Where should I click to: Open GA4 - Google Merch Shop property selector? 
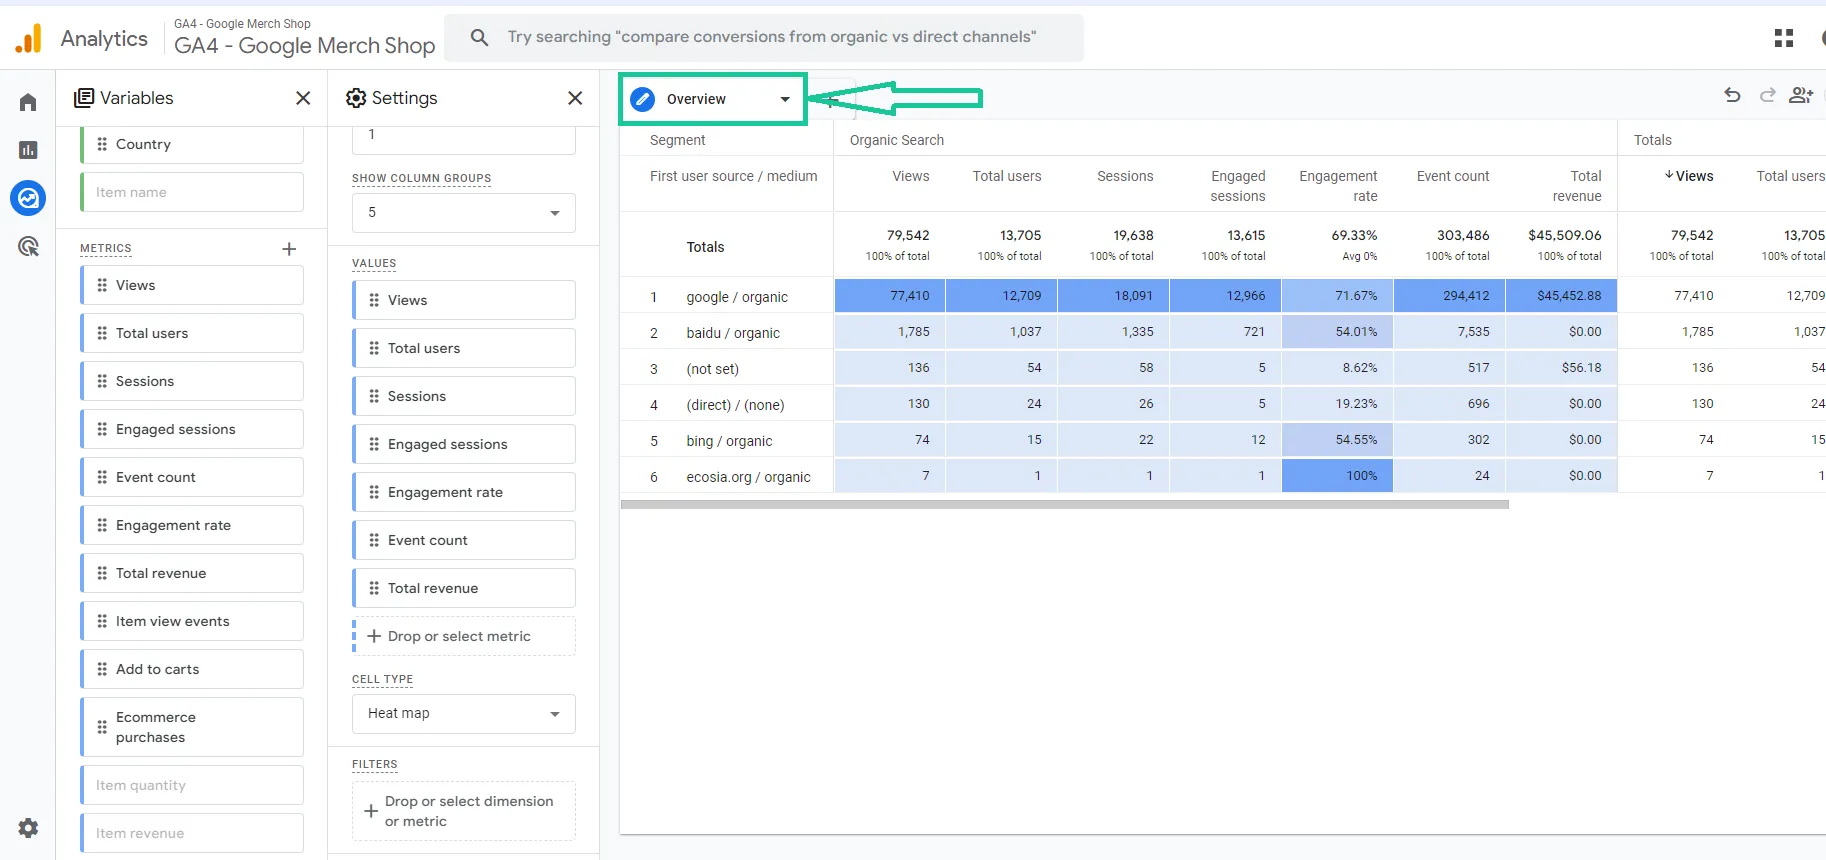coord(304,38)
